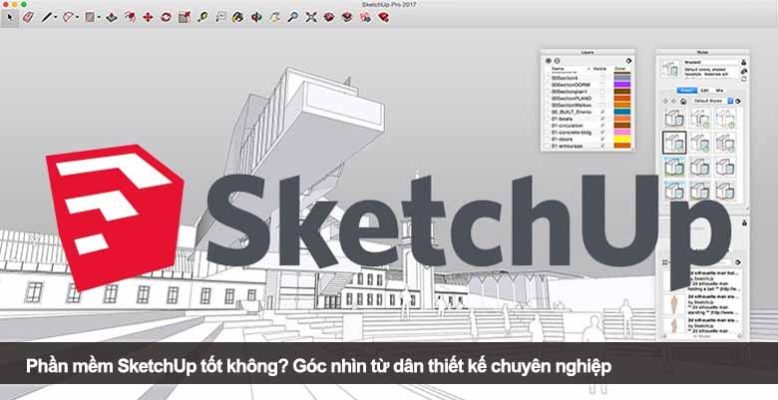Screen dimensions: 778x400
Task: Uncheck visibility of 01-doors layer
Action: pyautogui.click(x=602, y=139)
